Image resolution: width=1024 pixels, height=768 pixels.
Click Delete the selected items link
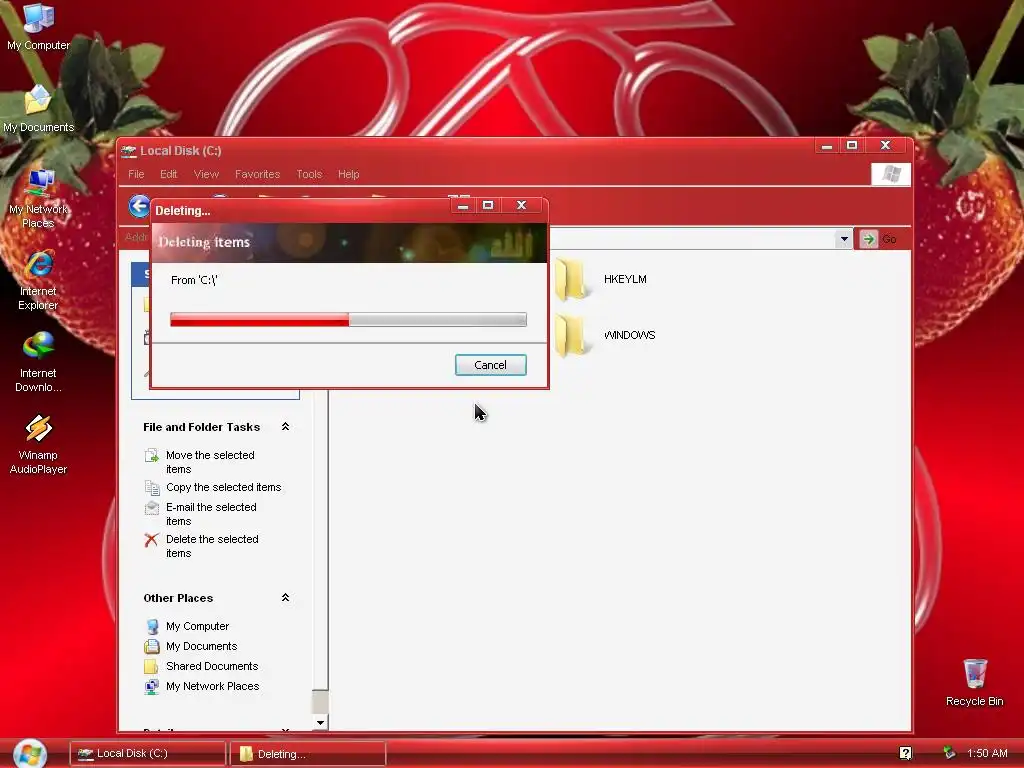[212, 546]
